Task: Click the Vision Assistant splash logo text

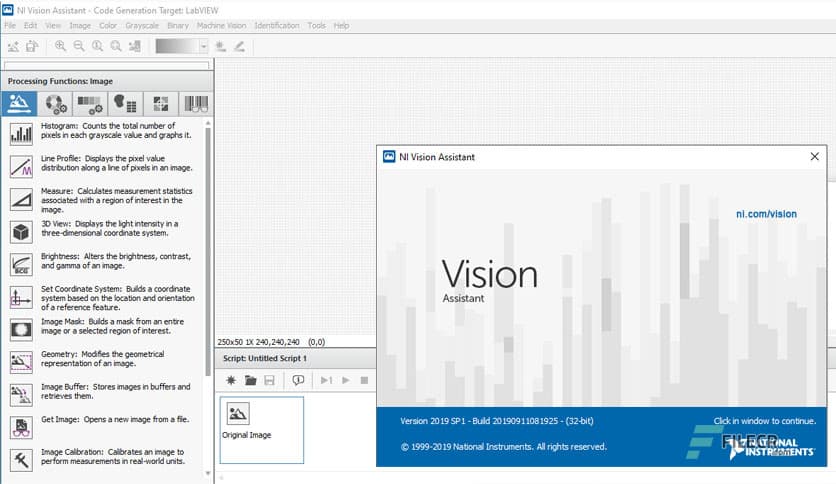Action: (x=489, y=281)
